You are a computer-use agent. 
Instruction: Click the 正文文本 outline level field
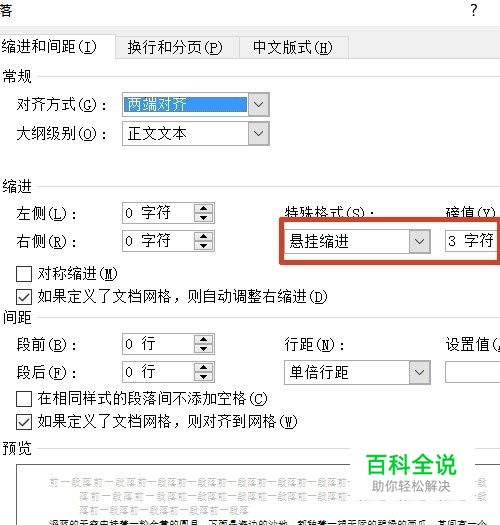(186, 134)
